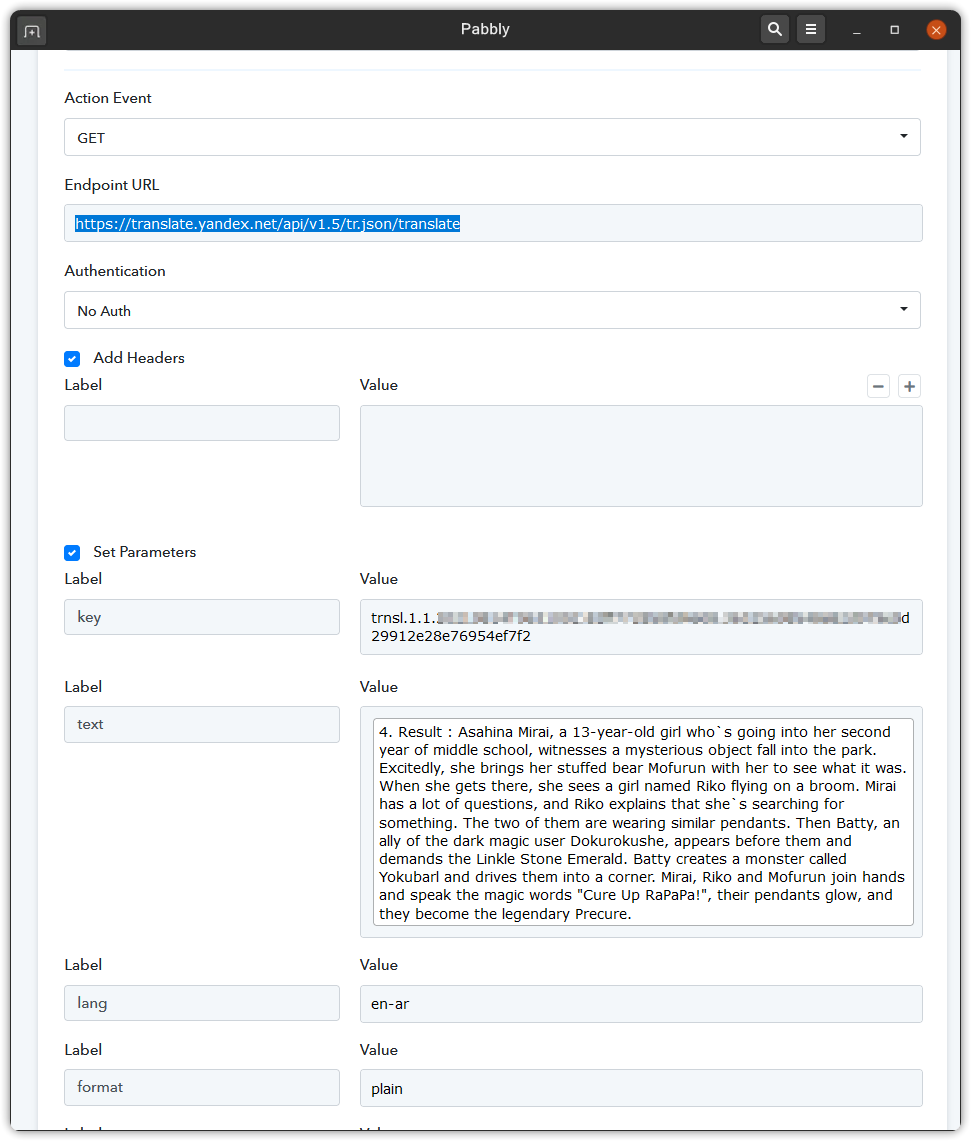Image resolution: width=971 pixels, height=1141 pixels.
Task: Click the 'key' parameter label field
Action: pos(202,617)
